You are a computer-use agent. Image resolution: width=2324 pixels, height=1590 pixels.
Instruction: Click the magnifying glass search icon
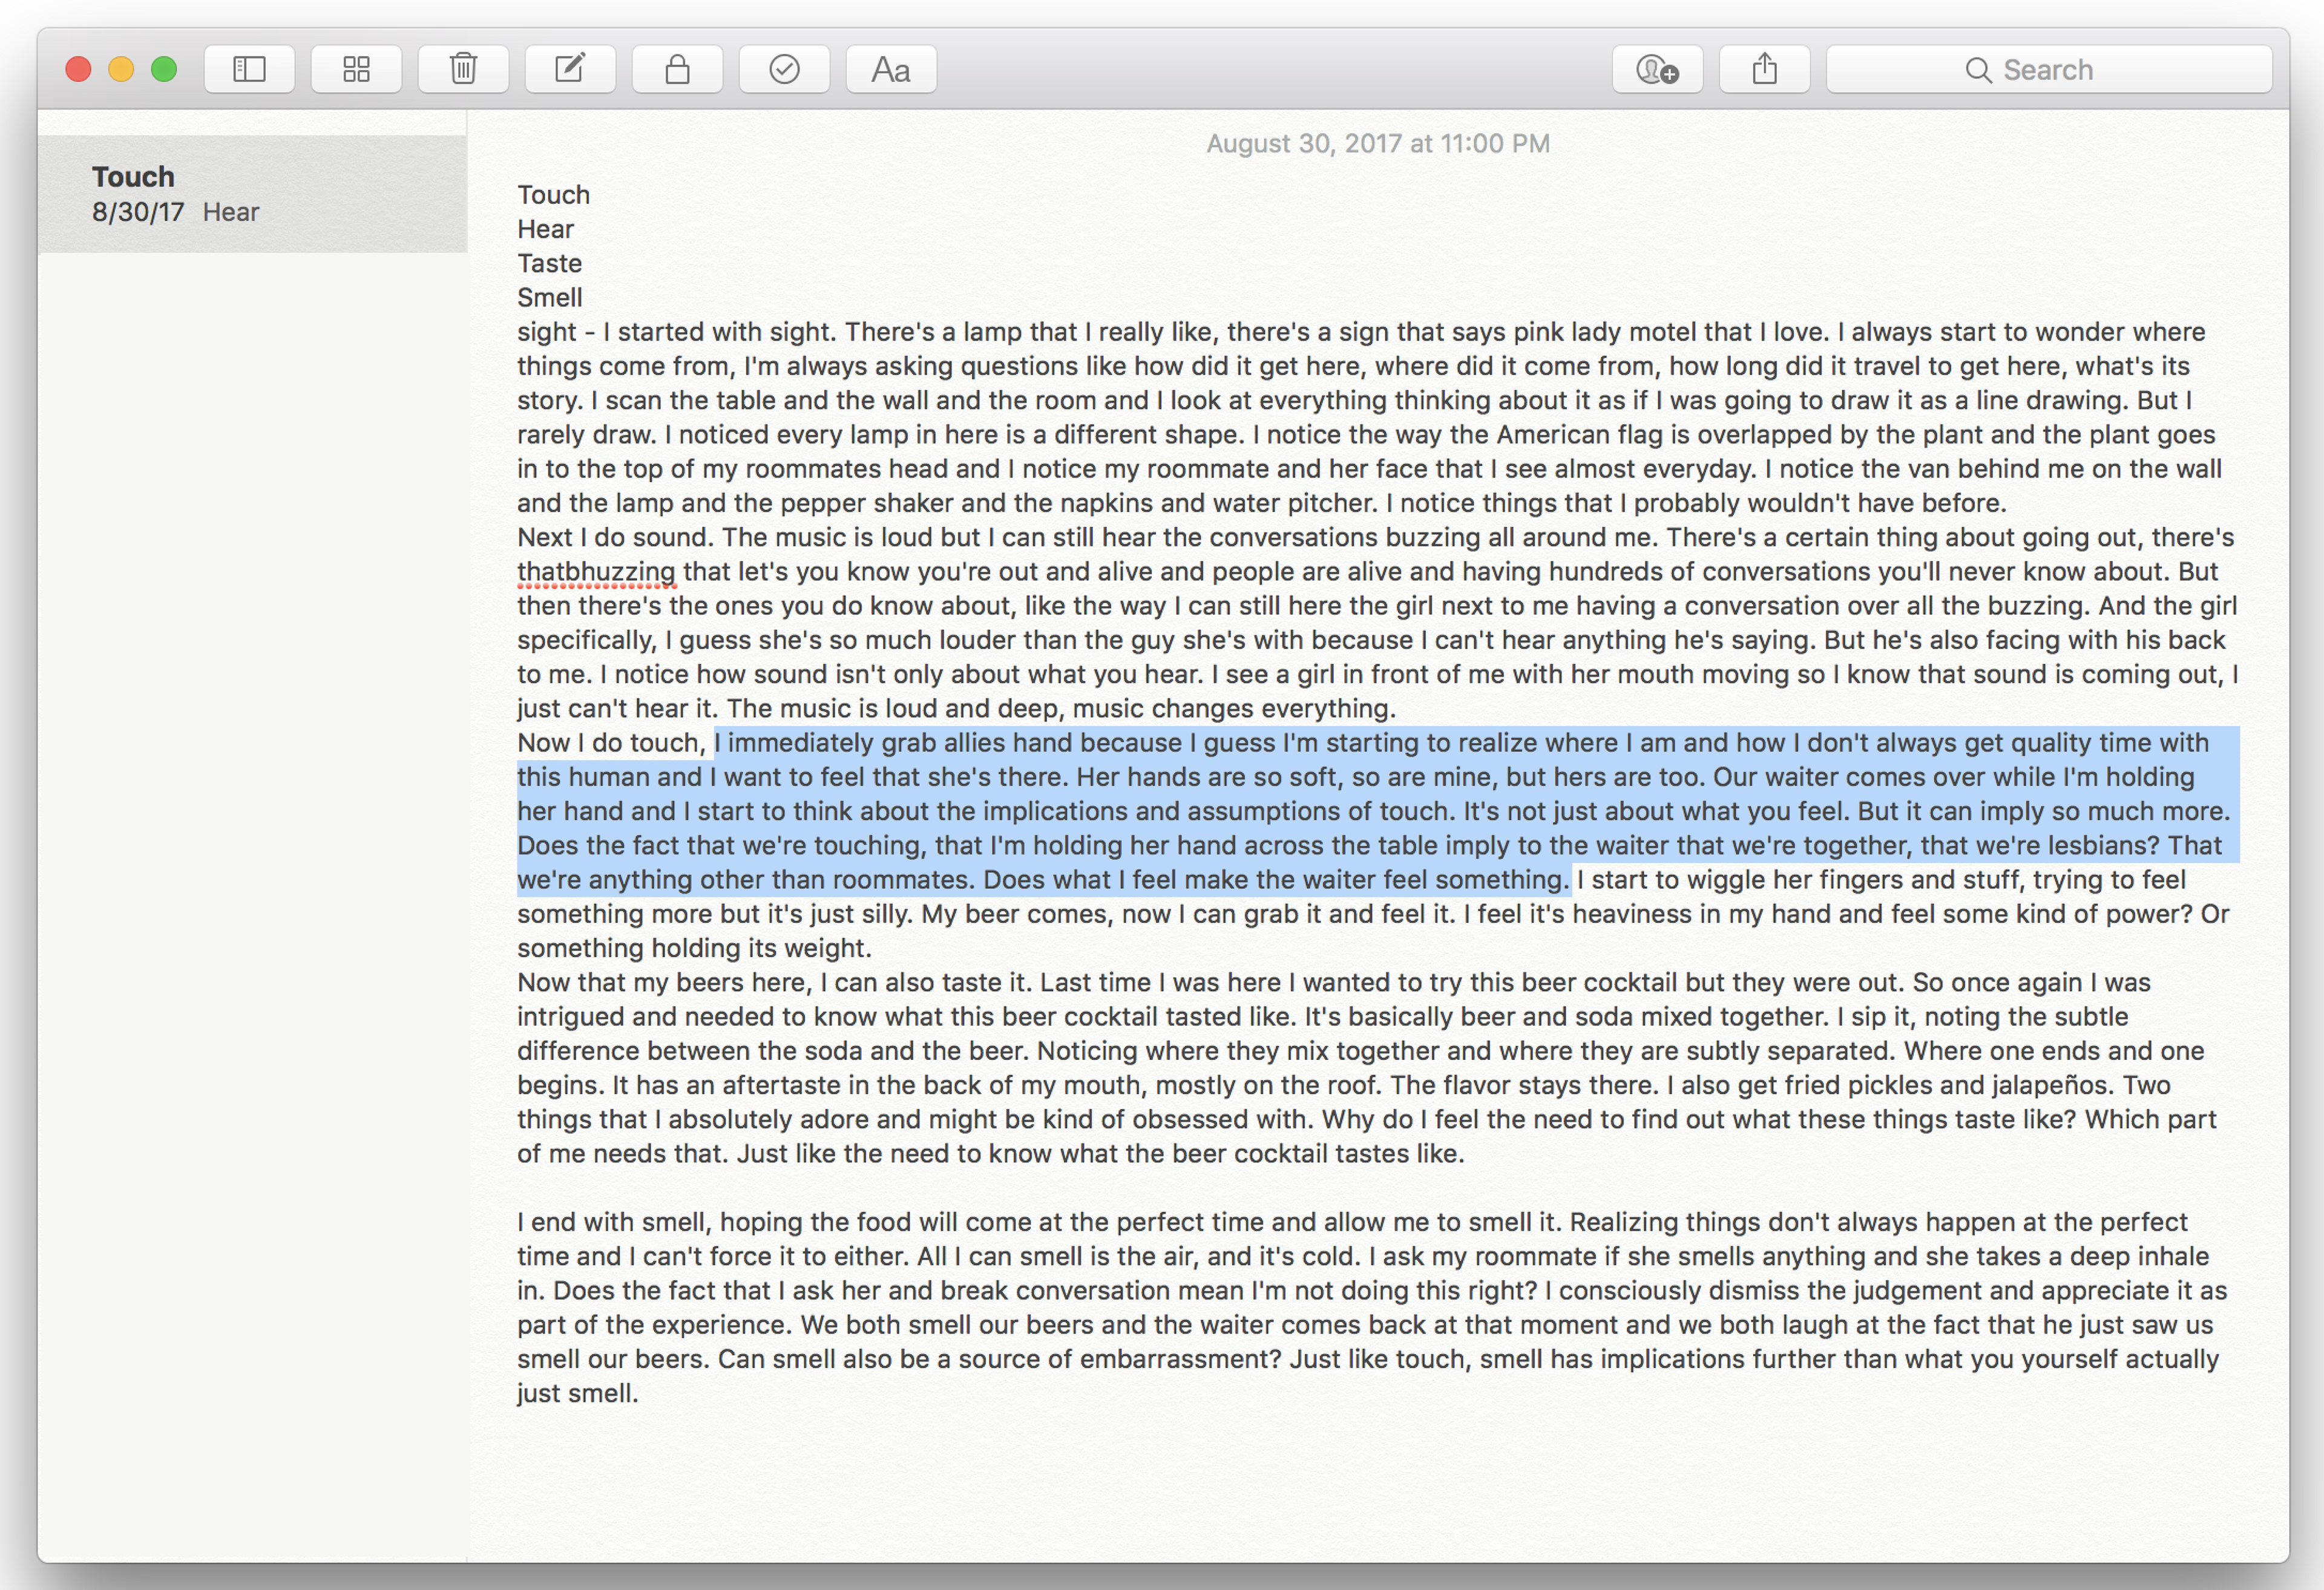(1977, 70)
